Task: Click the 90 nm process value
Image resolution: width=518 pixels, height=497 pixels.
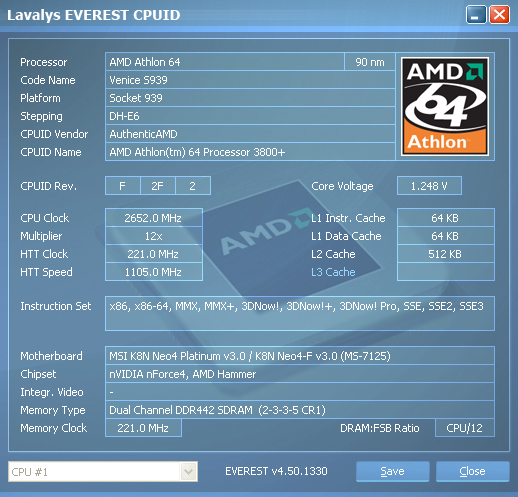Action: [370, 62]
